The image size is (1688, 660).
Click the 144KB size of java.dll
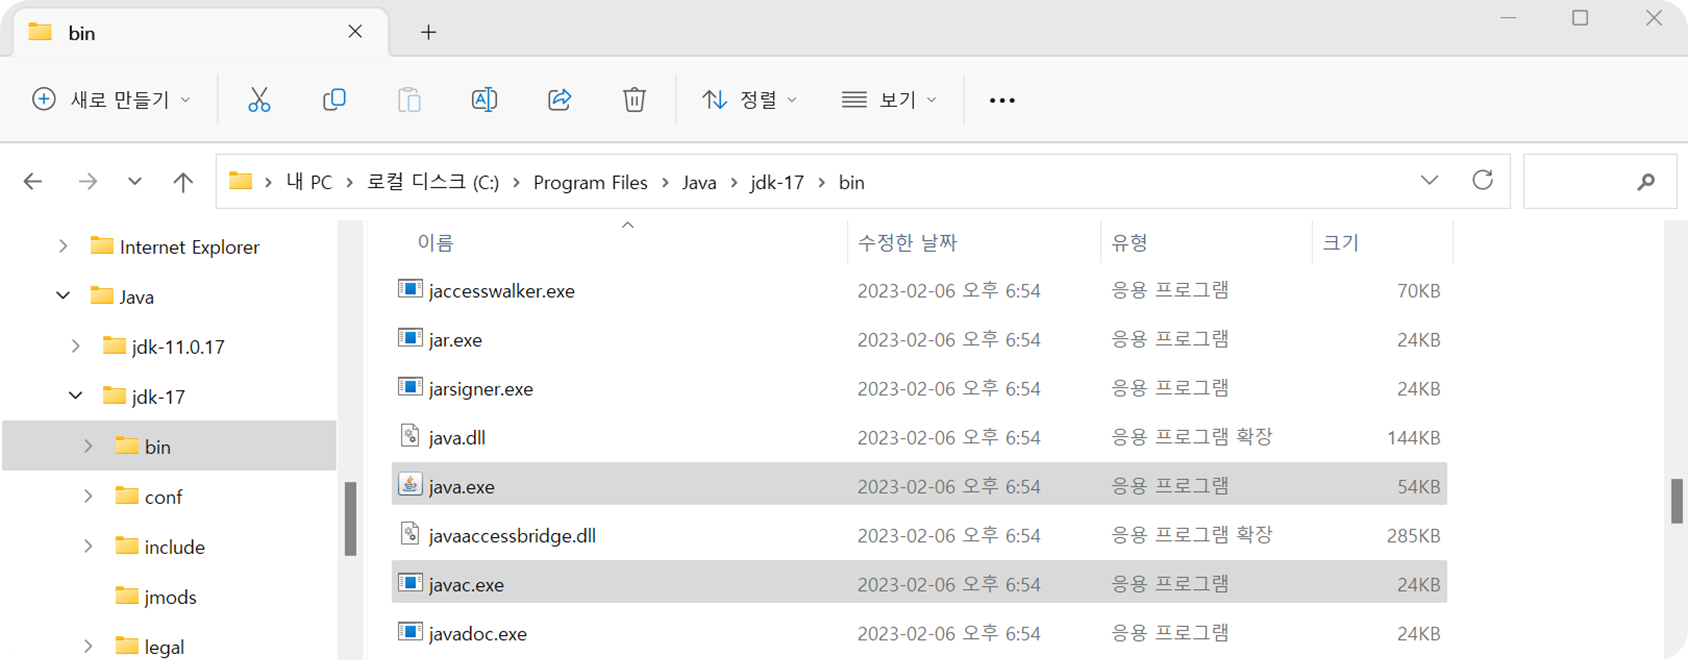pos(1413,438)
